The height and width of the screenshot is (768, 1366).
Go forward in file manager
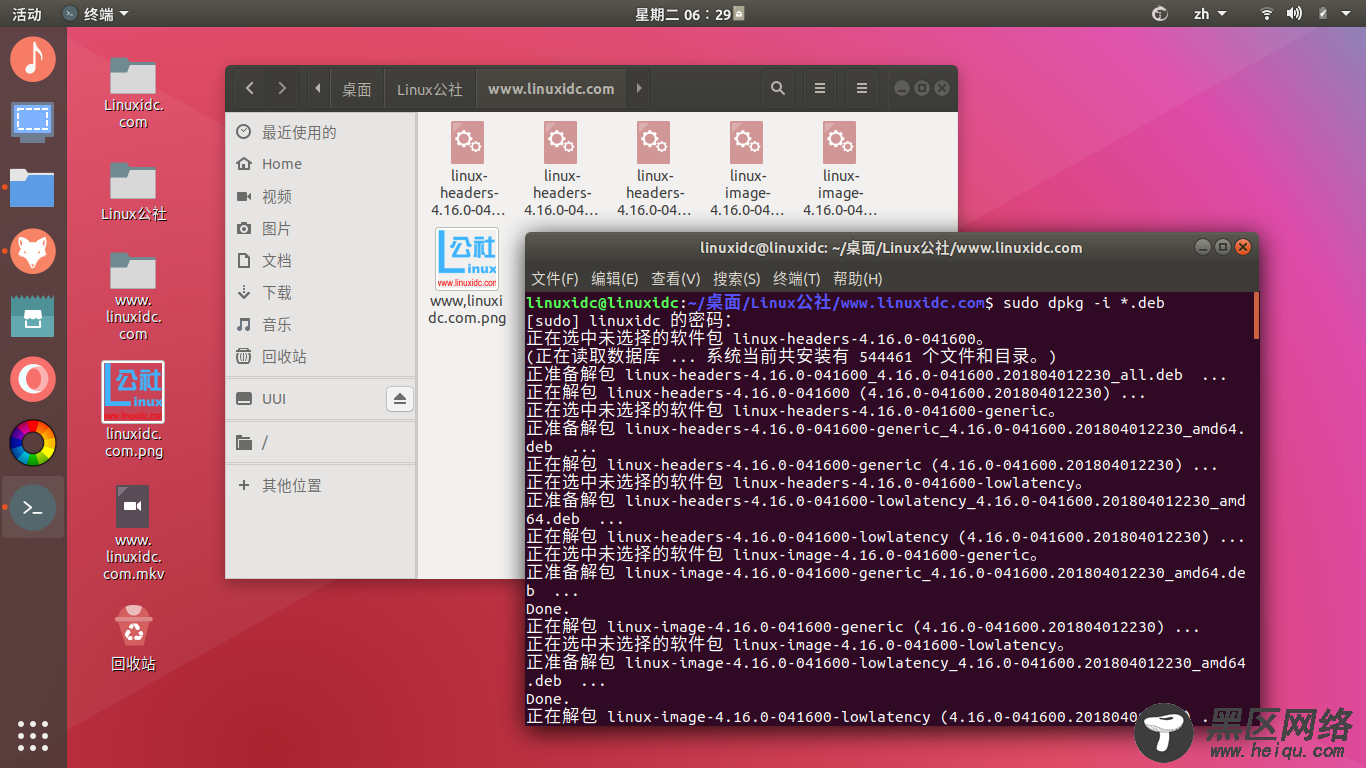[283, 89]
